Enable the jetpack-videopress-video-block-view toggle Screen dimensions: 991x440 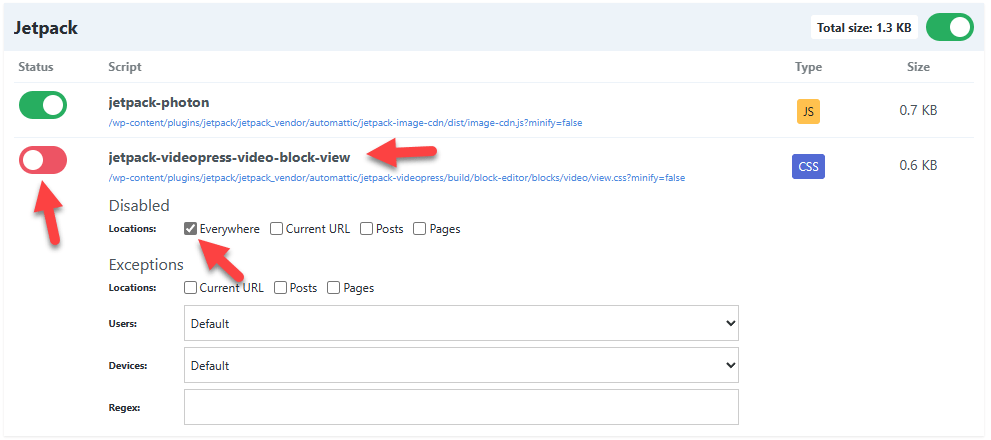pos(42,160)
